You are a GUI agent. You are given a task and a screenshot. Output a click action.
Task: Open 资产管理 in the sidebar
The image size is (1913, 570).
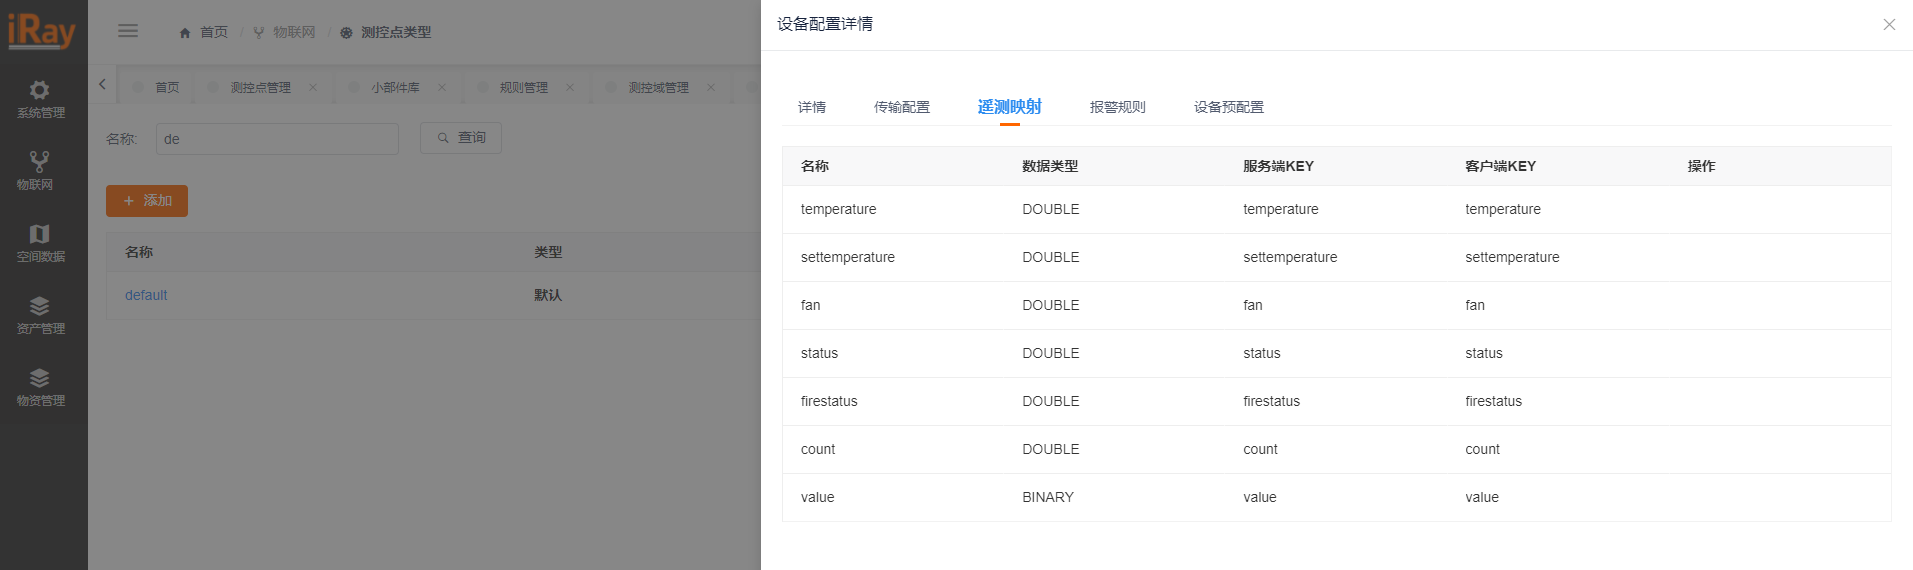pos(40,315)
